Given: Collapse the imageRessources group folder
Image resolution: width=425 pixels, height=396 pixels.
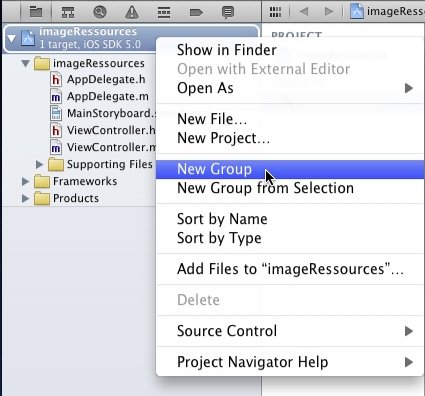Looking at the screenshot, I should 26,63.
